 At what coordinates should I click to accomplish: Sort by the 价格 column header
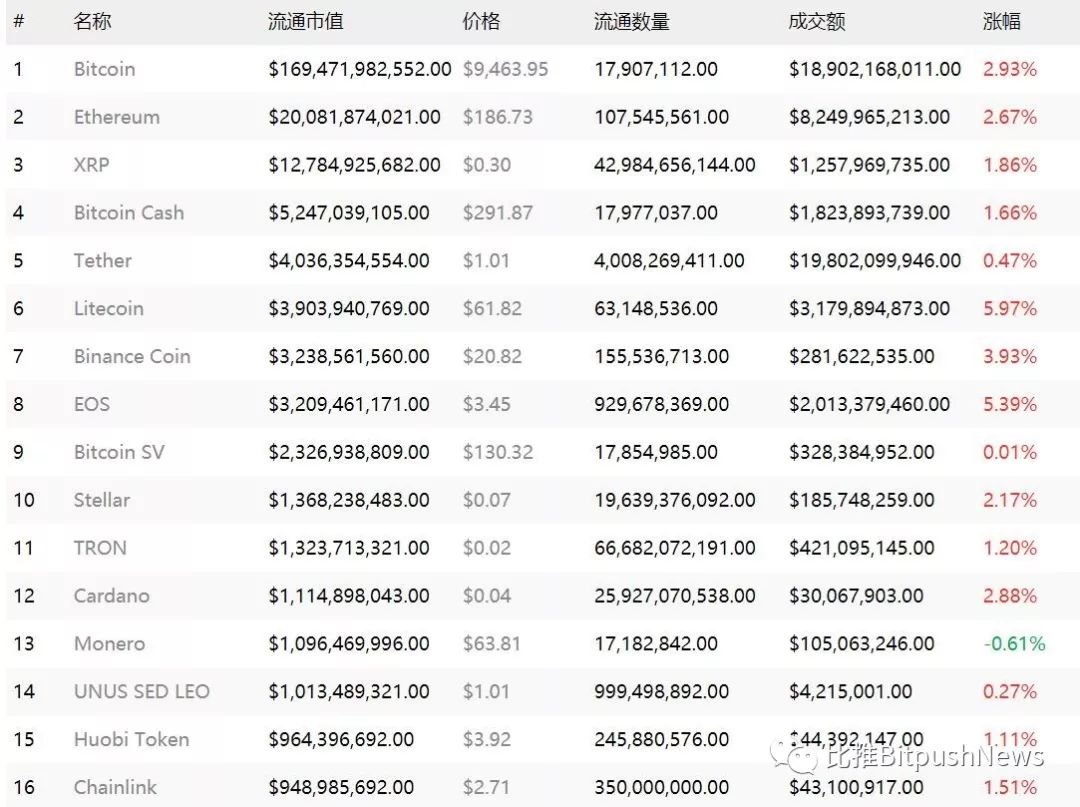point(481,21)
